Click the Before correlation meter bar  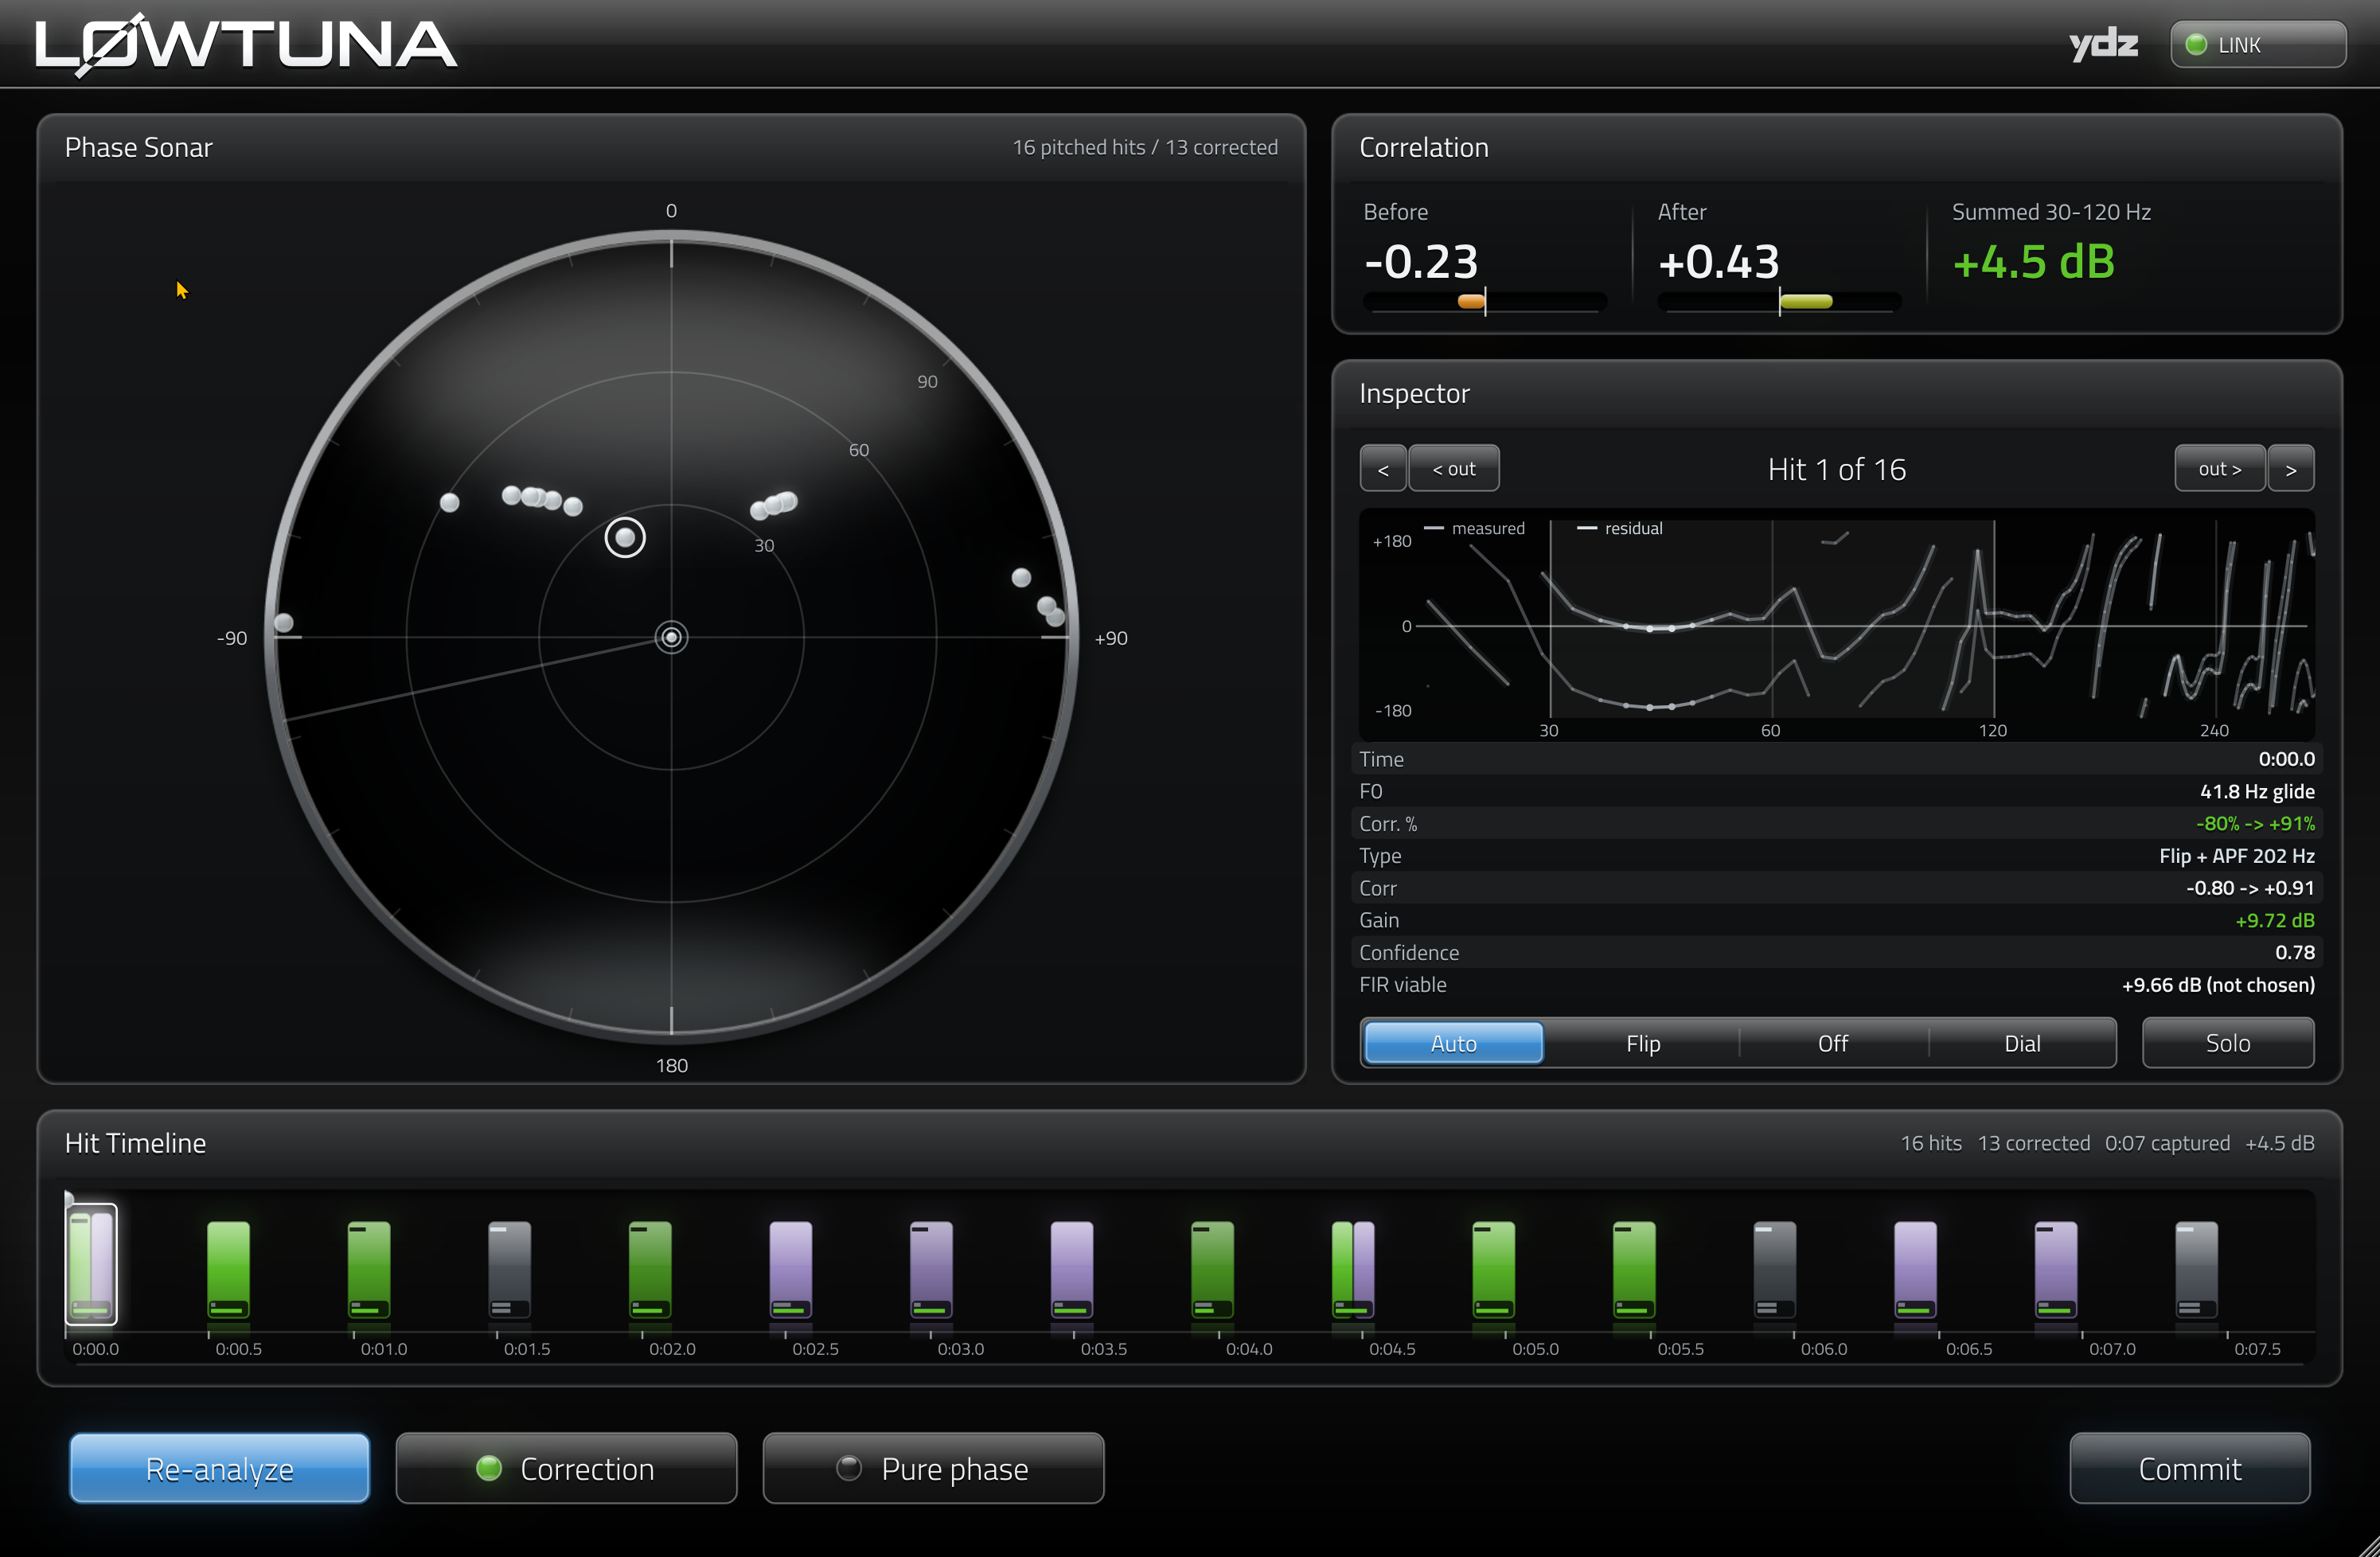pyautogui.click(x=1484, y=301)
